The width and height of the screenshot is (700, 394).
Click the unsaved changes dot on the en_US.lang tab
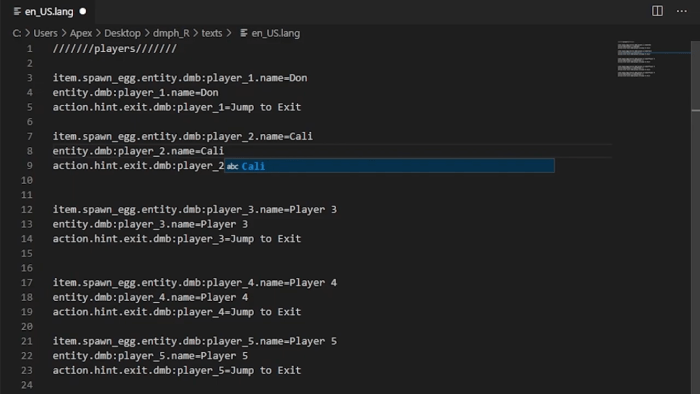coord(83,12)
